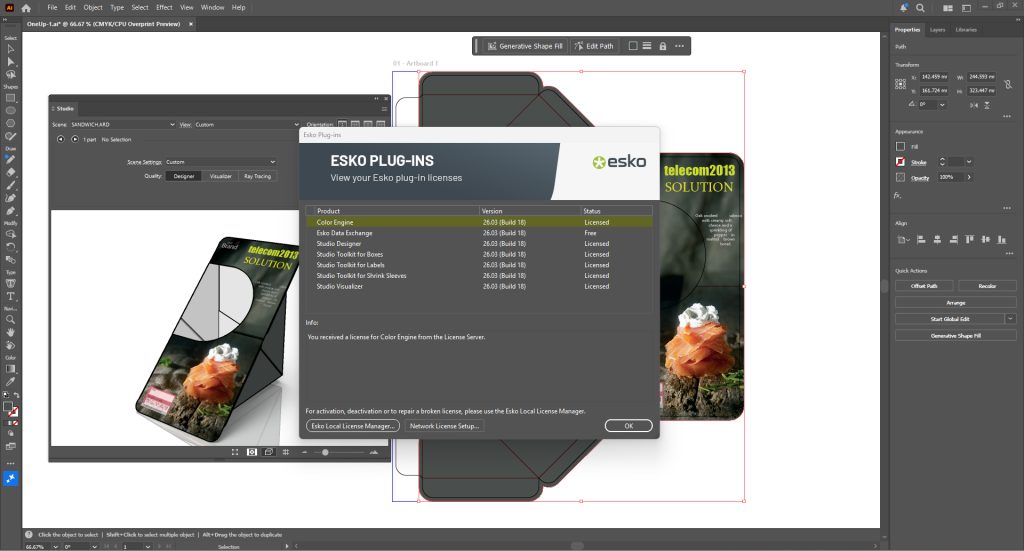The height and width of the screenshot is (551, 1024).
Task: Expand the Opacity value arrow
Action: 969,177
